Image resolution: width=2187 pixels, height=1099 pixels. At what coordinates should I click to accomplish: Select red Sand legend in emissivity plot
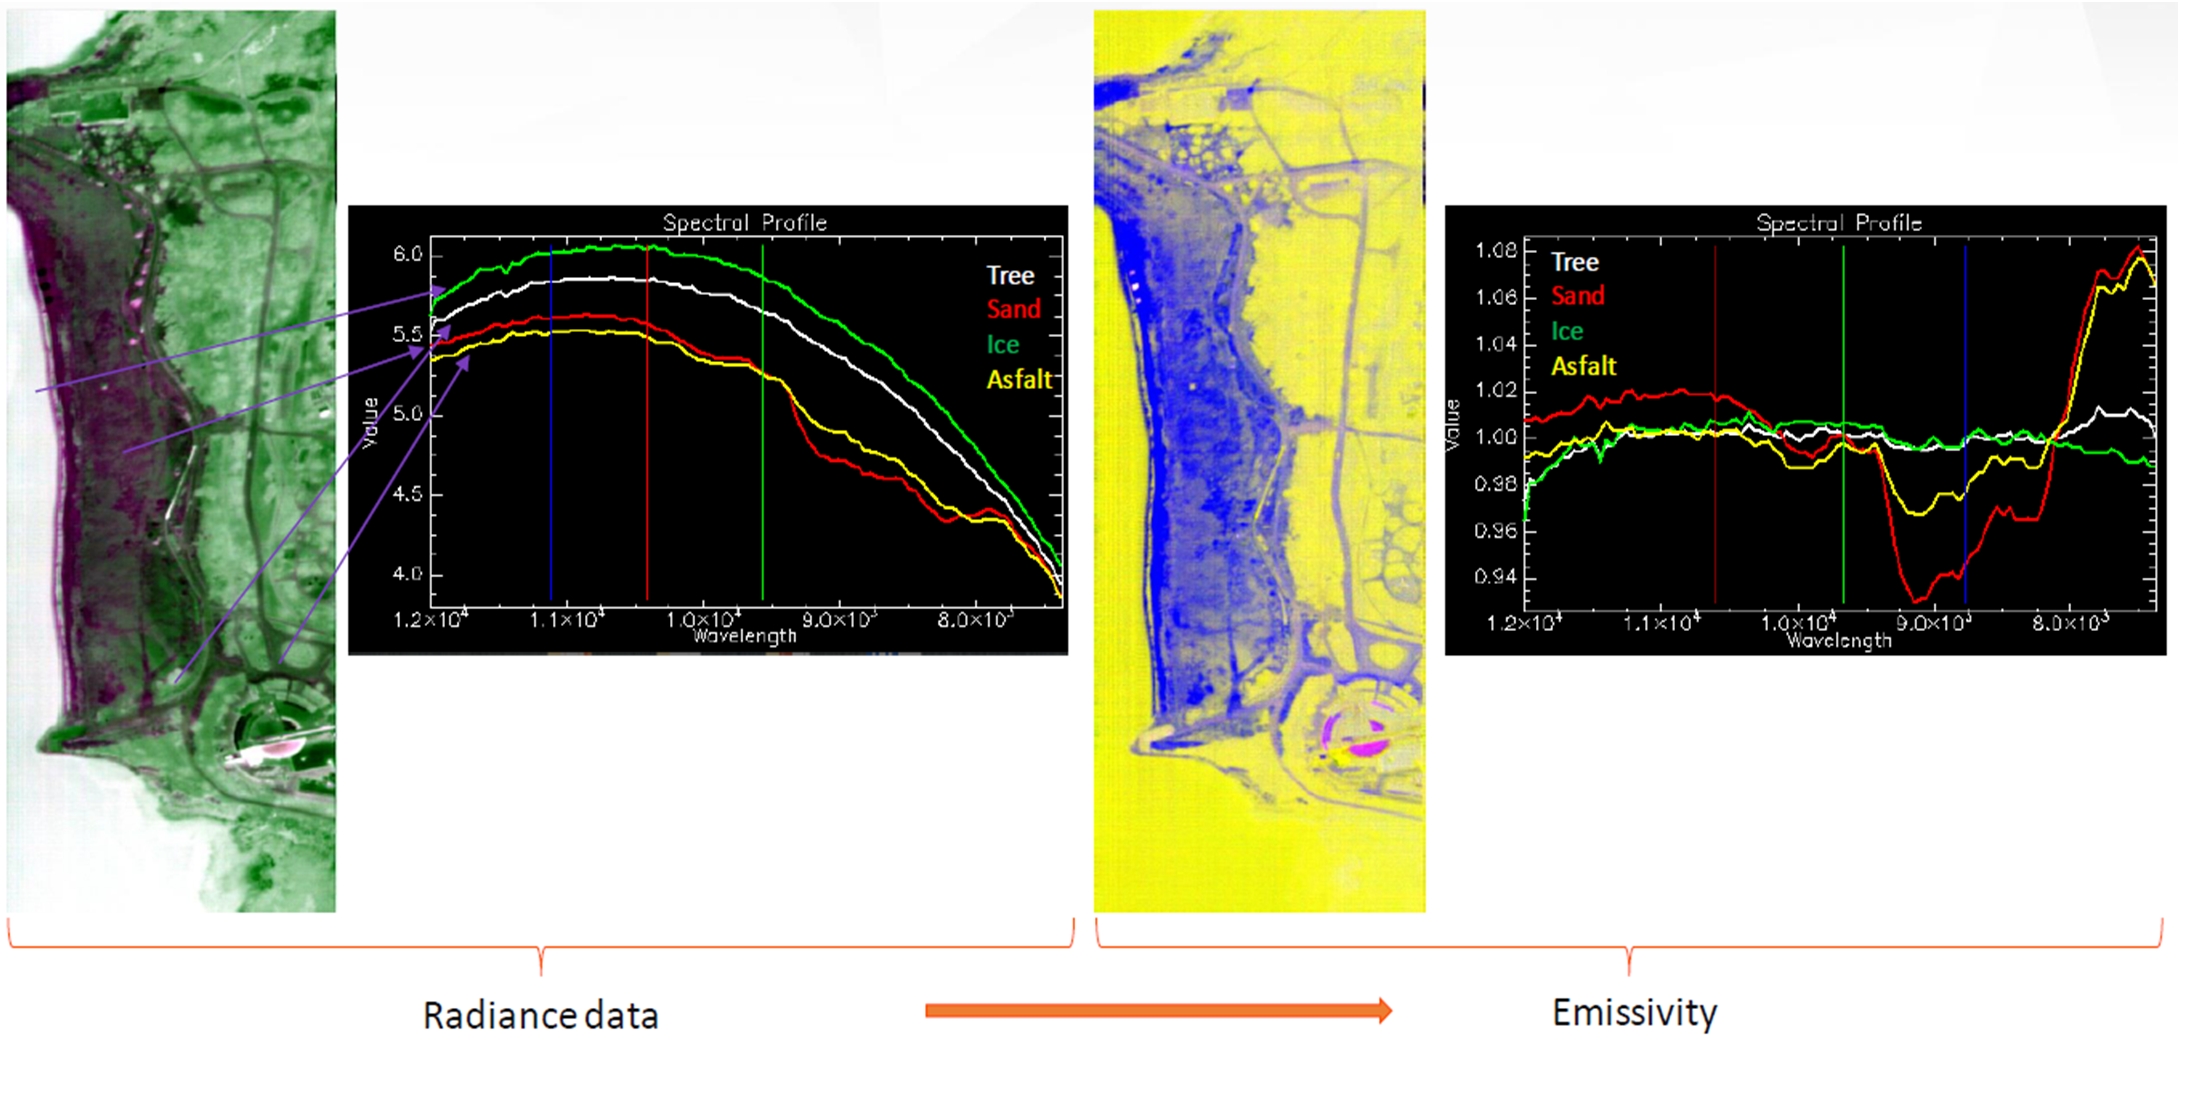1577,296
